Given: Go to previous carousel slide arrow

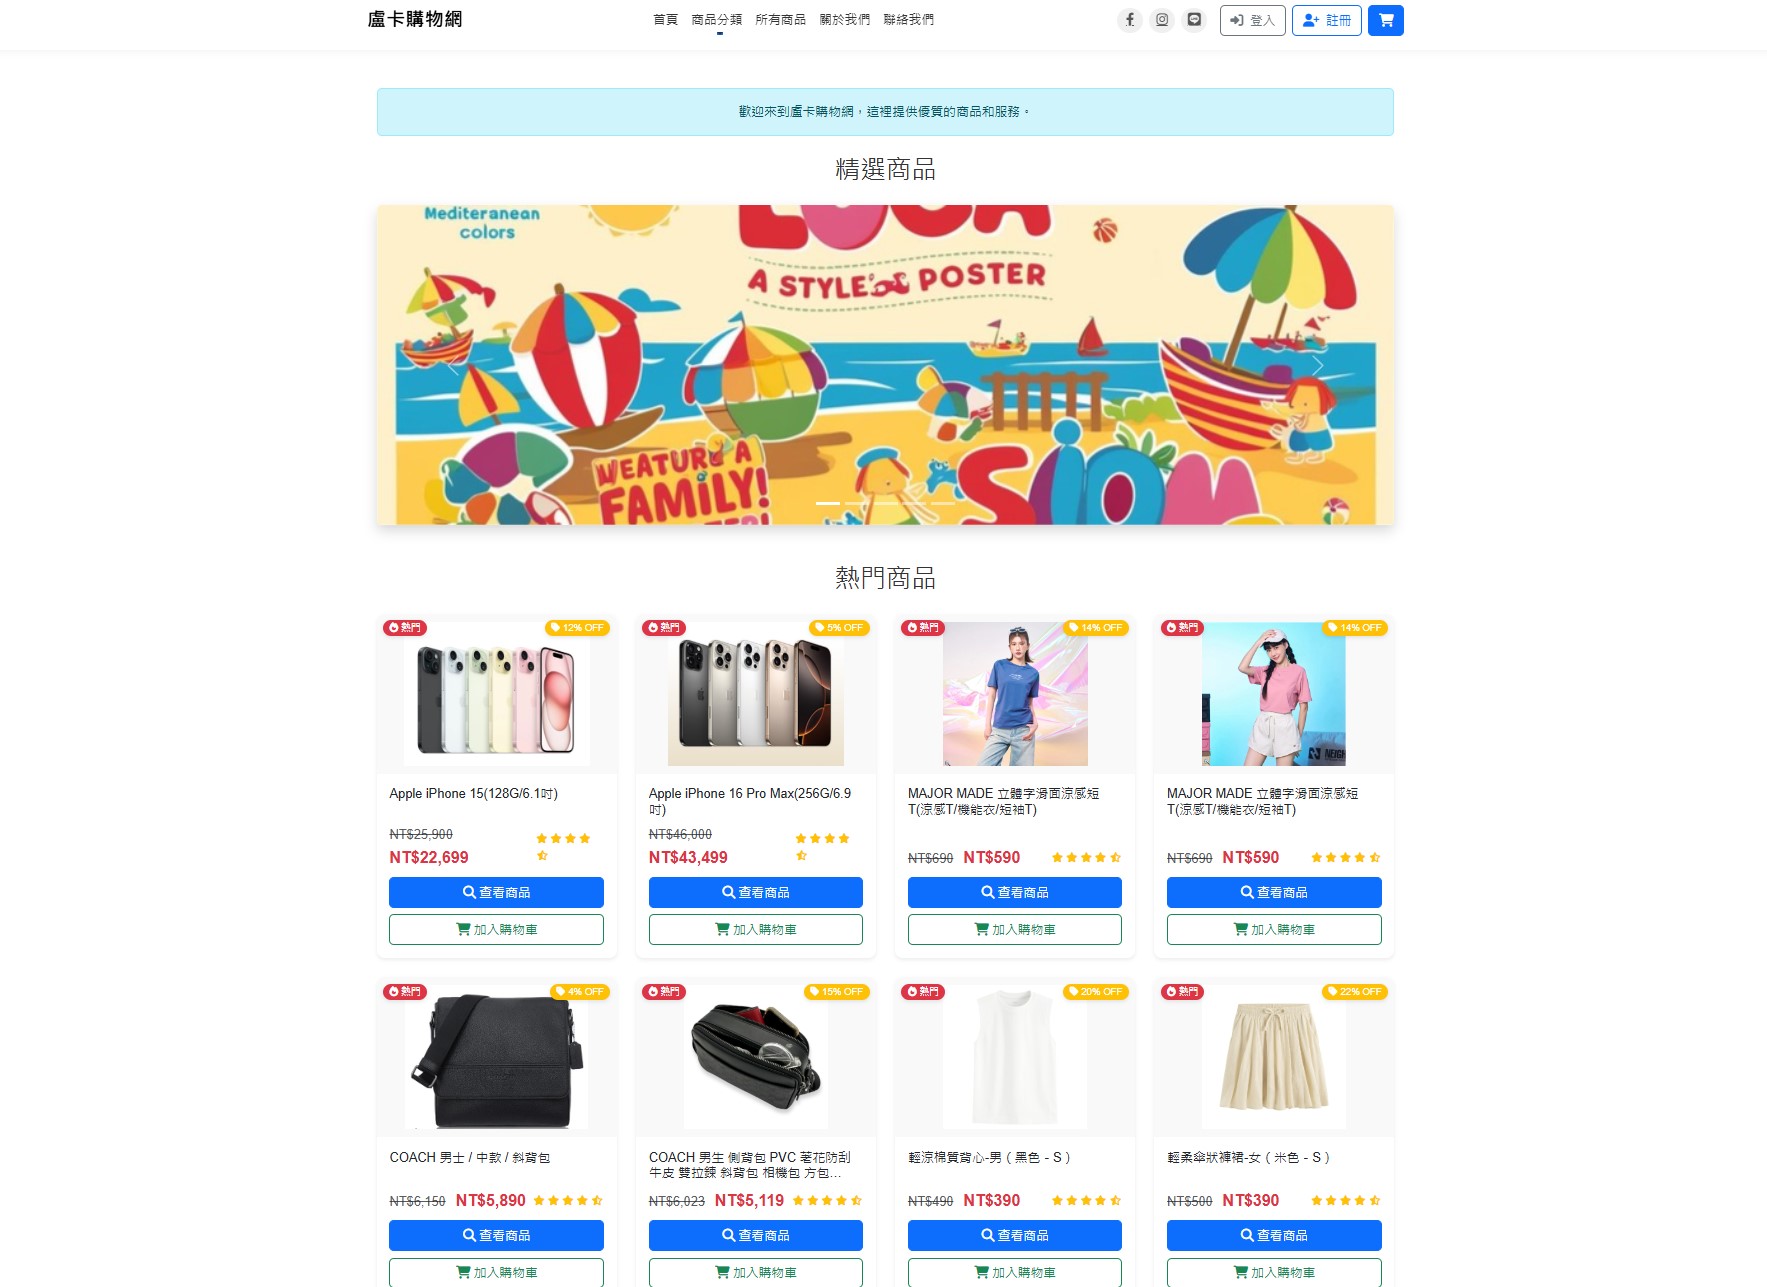Looking at the screenshot, I should tap(453, 365).
